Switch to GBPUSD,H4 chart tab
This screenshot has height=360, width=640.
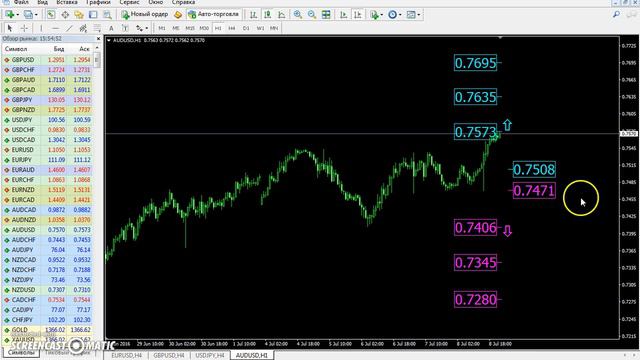pos(169,356)
